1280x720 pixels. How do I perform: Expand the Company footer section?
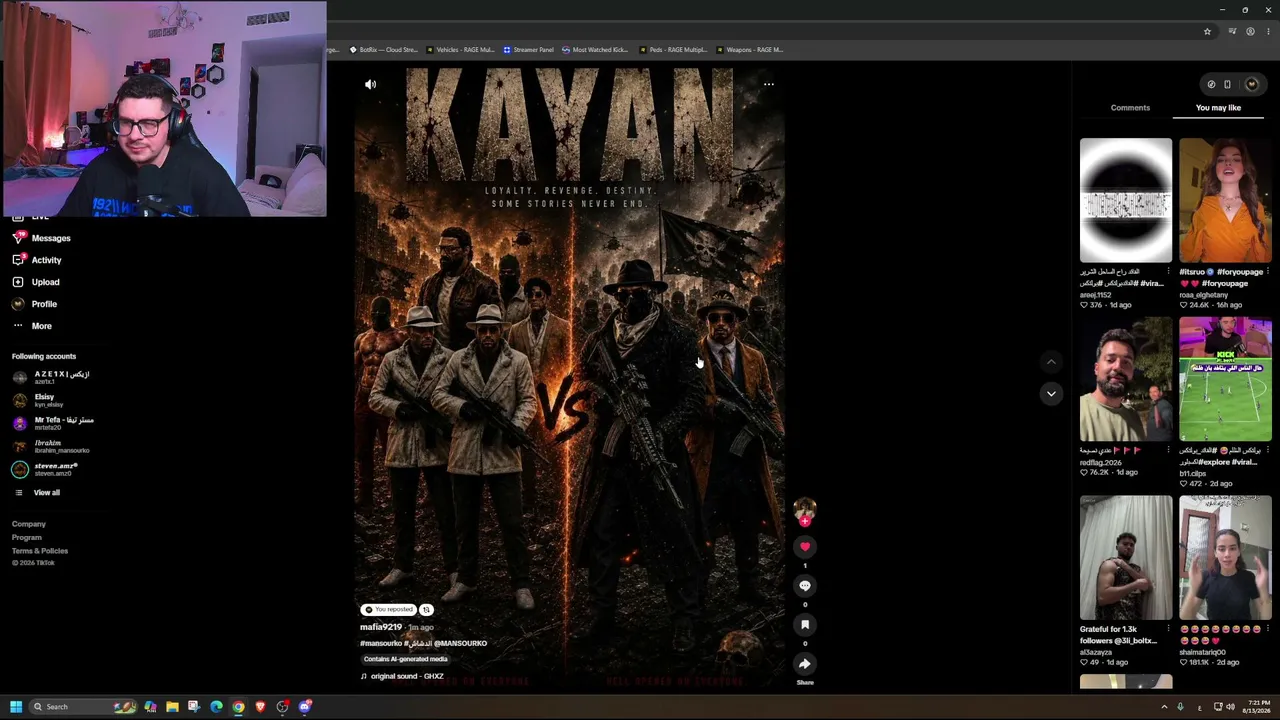coord(29,524)
